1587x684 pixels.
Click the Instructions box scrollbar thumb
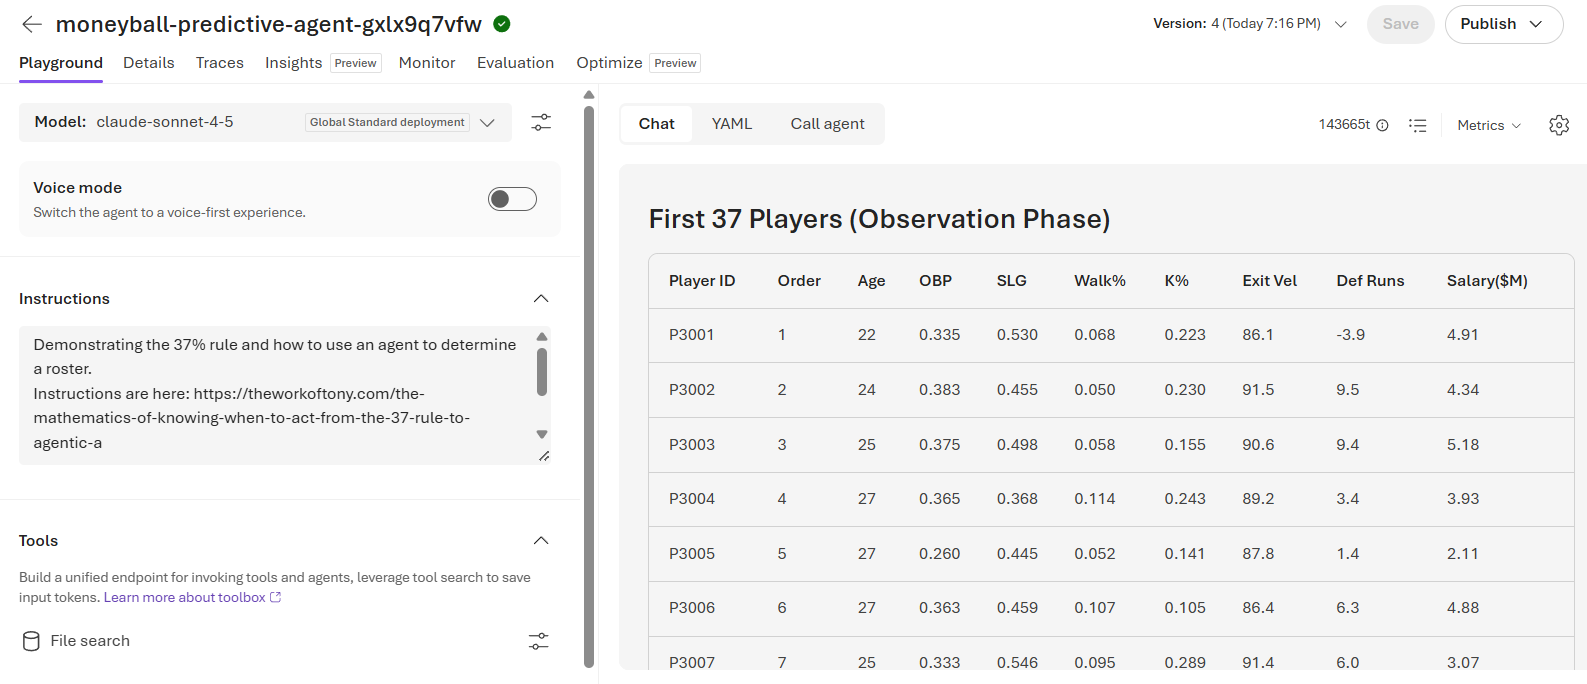[x=542, y=371]
